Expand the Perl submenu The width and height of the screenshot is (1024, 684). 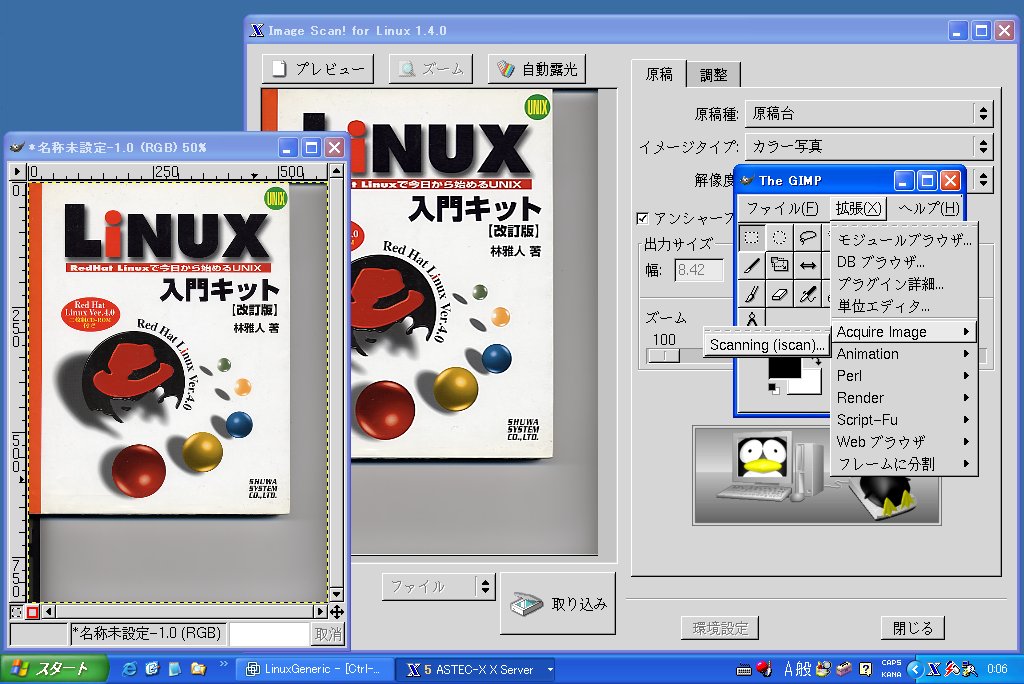pyautogui.click(x=904, y=376)
